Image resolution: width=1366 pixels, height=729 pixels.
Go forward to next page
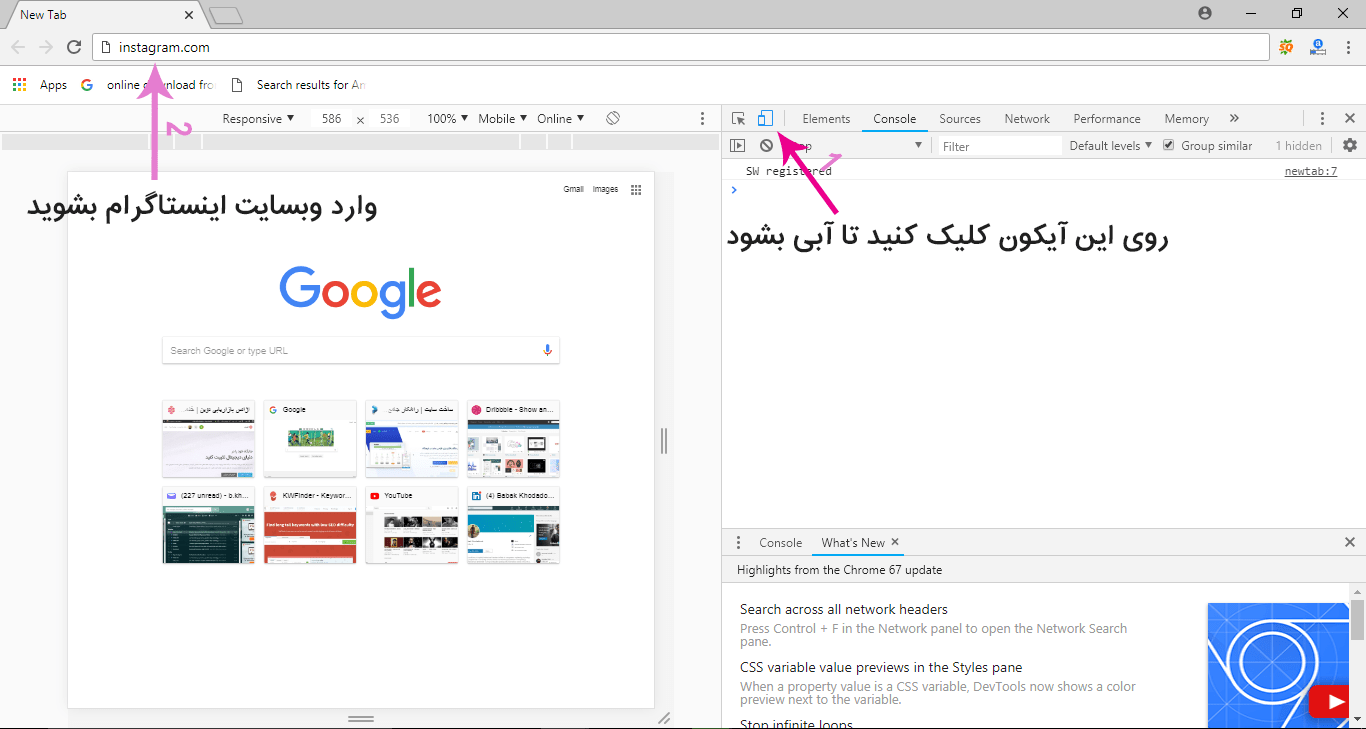pos(46,47)
